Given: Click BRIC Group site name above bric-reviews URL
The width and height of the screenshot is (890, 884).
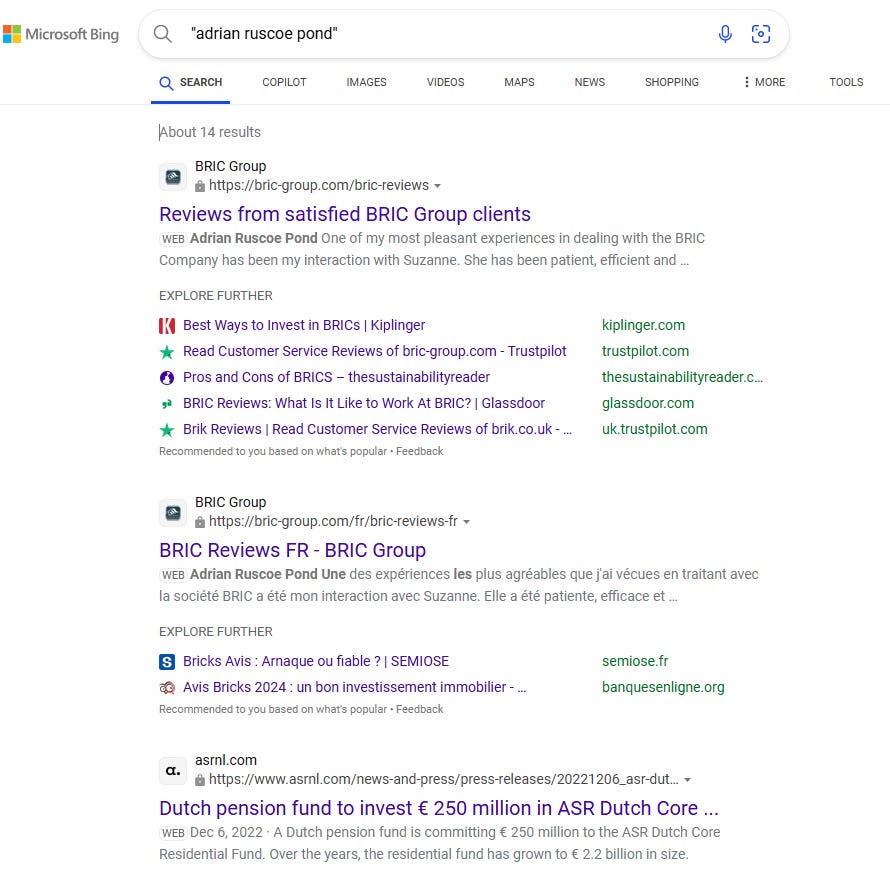Looking at the screenshot, I should [230, 166].
